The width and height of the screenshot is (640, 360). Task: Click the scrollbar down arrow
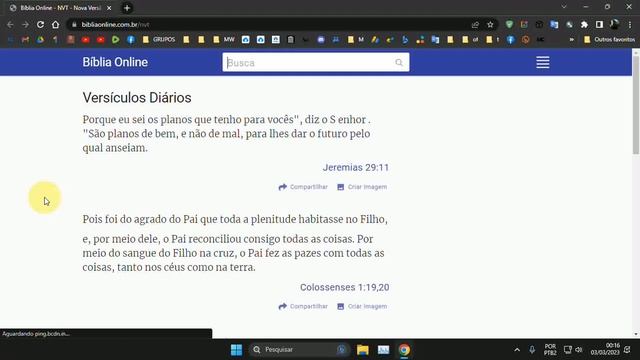(x=636, y=334)
